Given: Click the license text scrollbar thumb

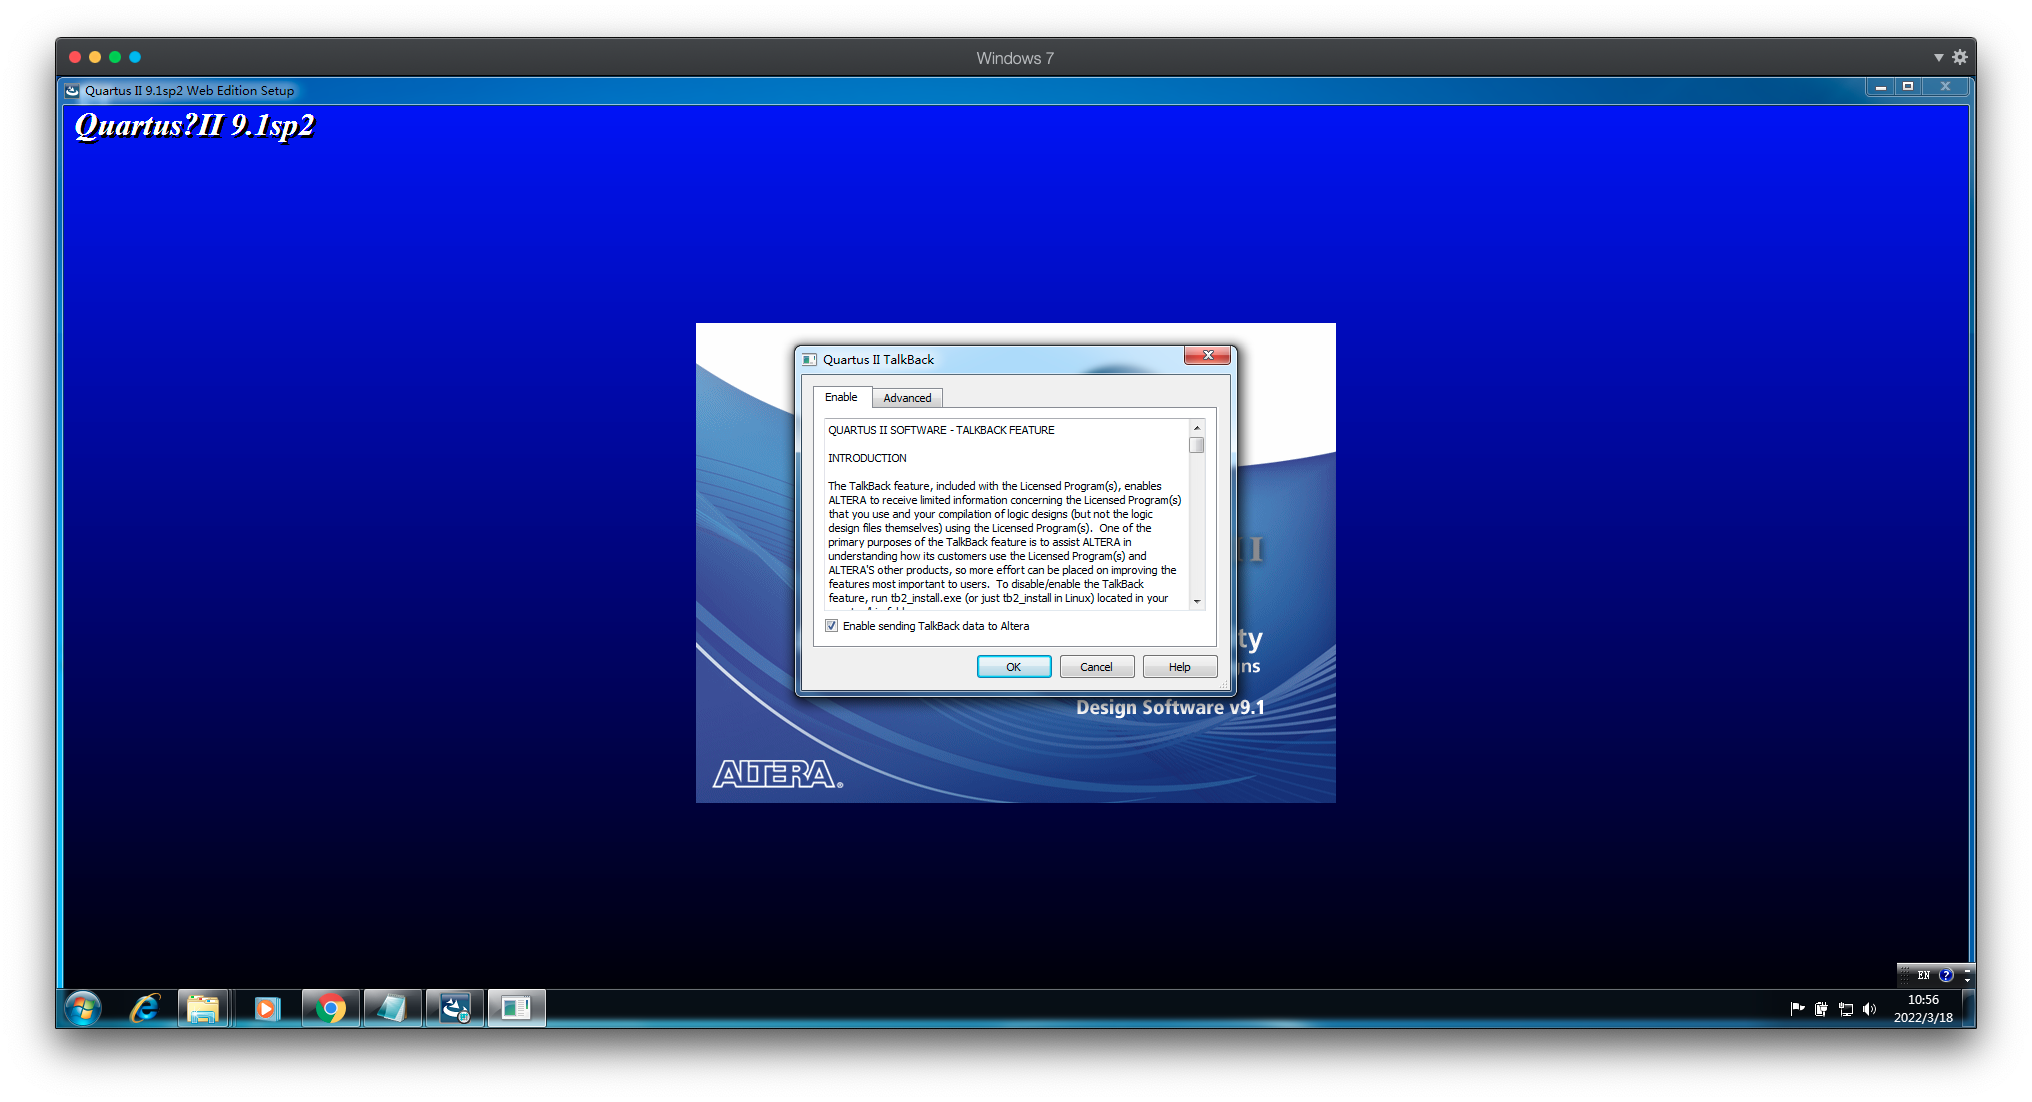Looking at the screenshot, I should pyautogui.click(x=1197, y=445).
